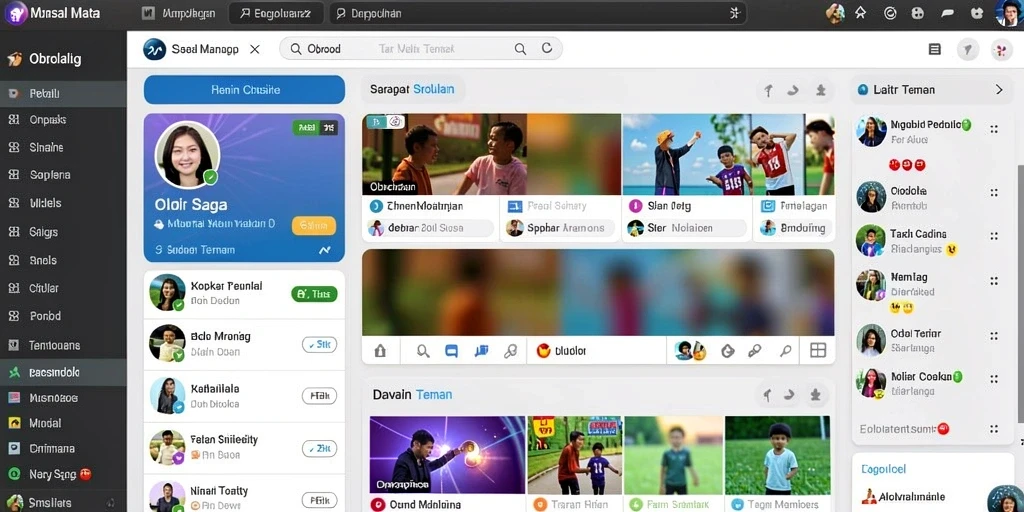Open the options dots for Nemlag
Viewport: 1024px width, 512px height.
[x=994, y=281]
